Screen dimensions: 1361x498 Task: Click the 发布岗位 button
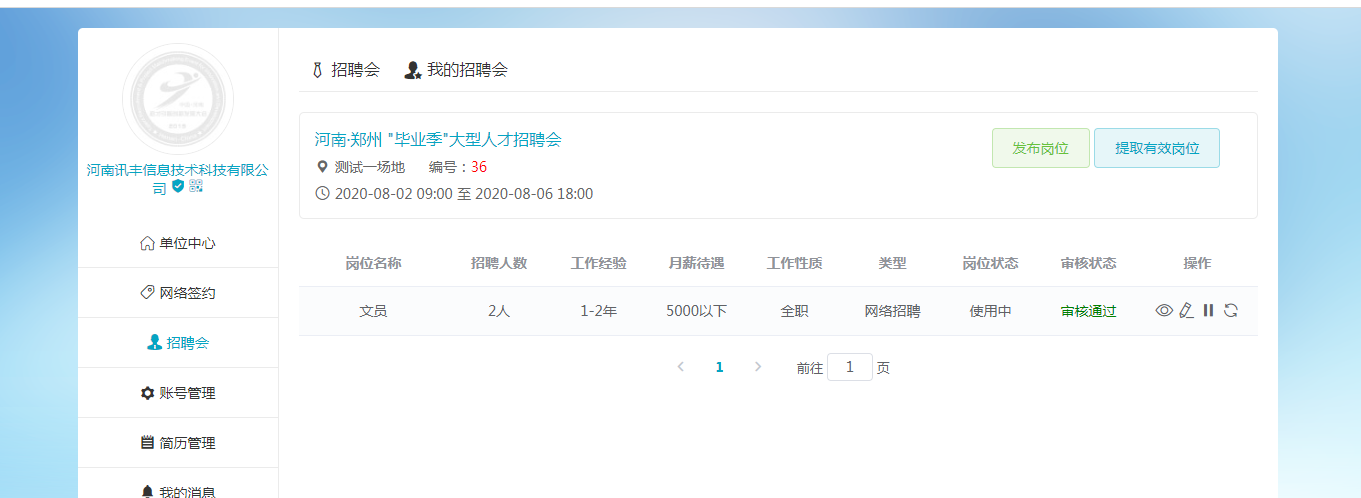click(1040, 148)
